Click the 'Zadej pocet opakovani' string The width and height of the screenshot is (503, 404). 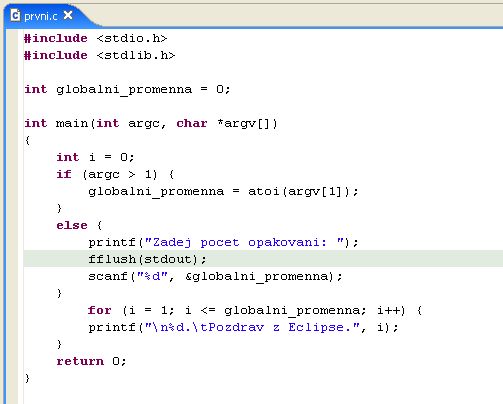click(244, 242)
